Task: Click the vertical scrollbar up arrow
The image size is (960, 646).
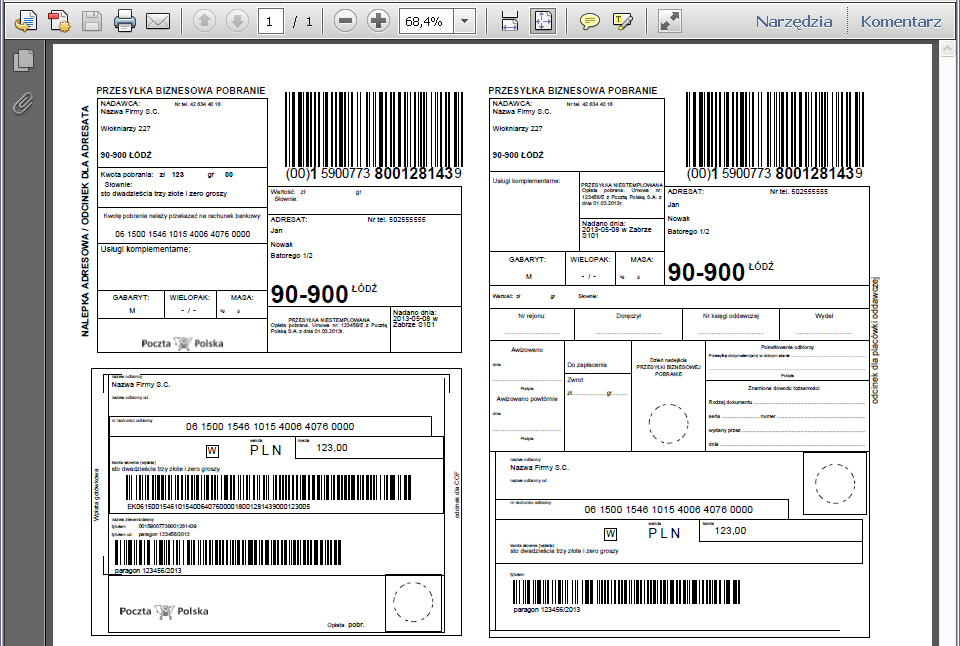Action: coord(948,50)
